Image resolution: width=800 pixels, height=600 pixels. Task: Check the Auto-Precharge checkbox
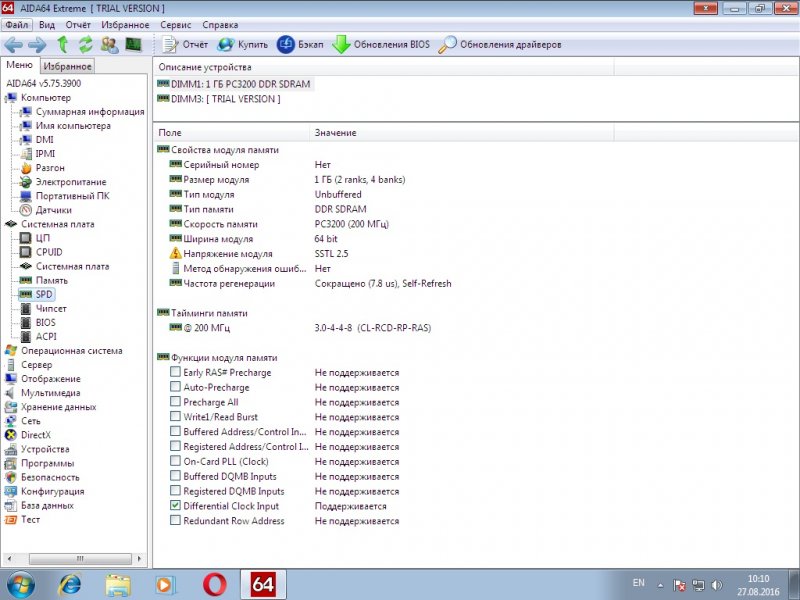[x=176, y=386]
